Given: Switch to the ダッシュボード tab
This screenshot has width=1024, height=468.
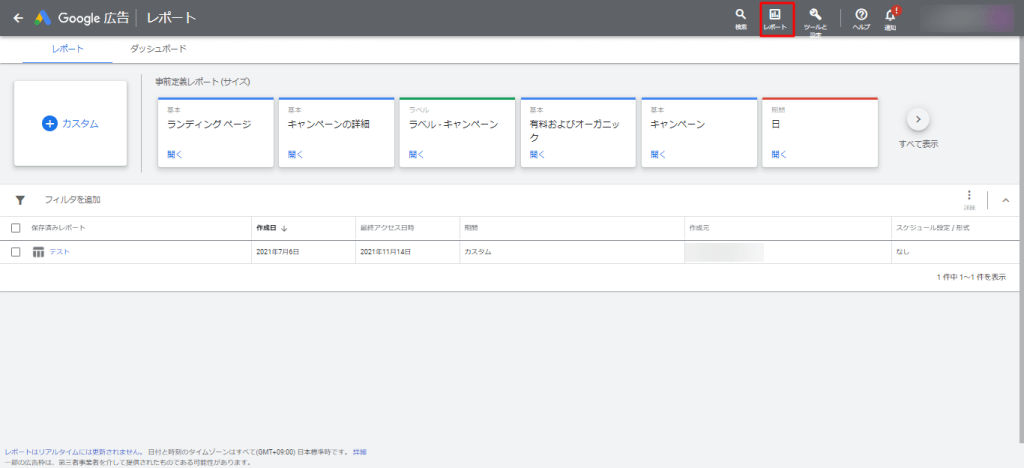Looking at the screenshot, I should [x=158, y=49].
